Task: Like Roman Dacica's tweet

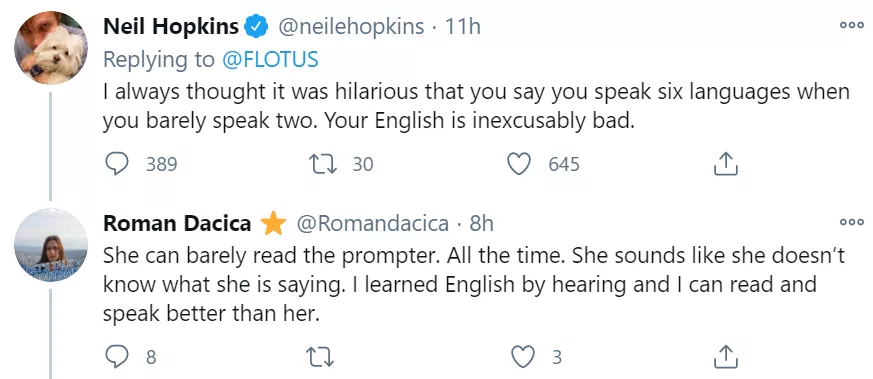Action: point(522,357)
